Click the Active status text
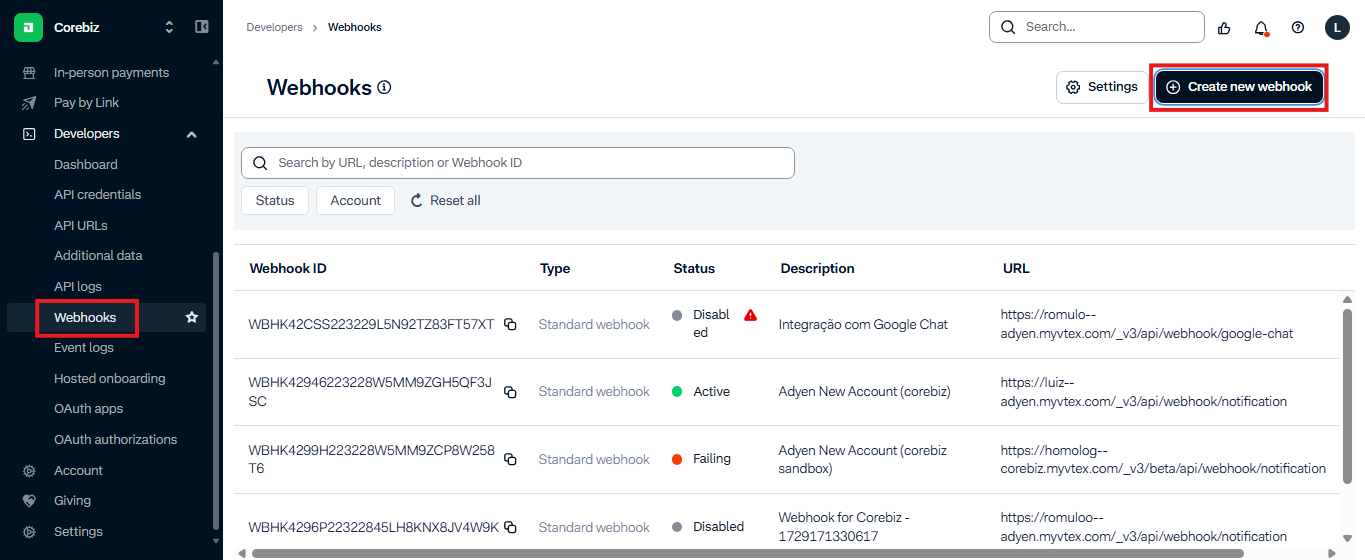 711,391
